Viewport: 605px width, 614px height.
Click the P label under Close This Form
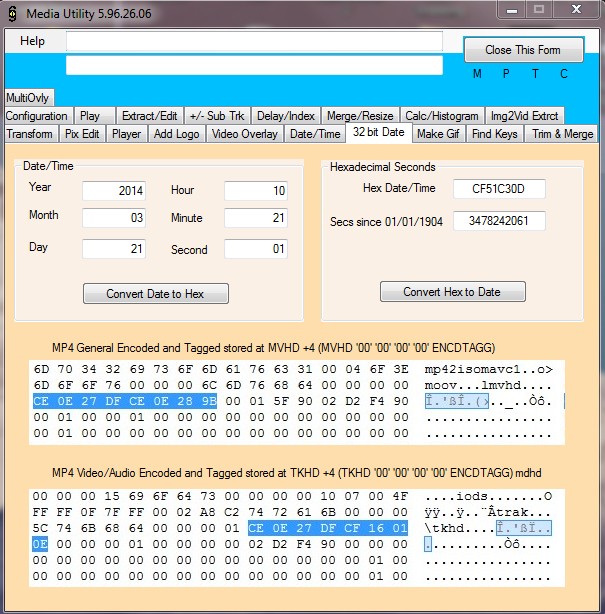(506, 74)
